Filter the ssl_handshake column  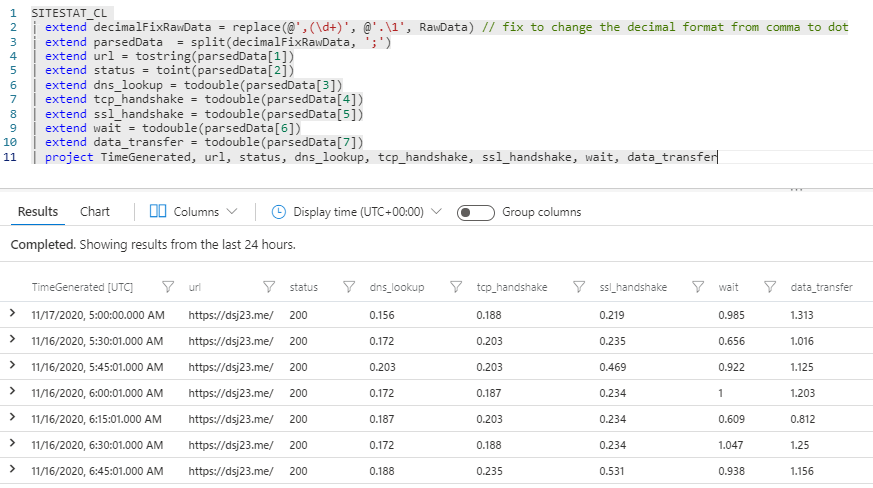click(698, 287)
